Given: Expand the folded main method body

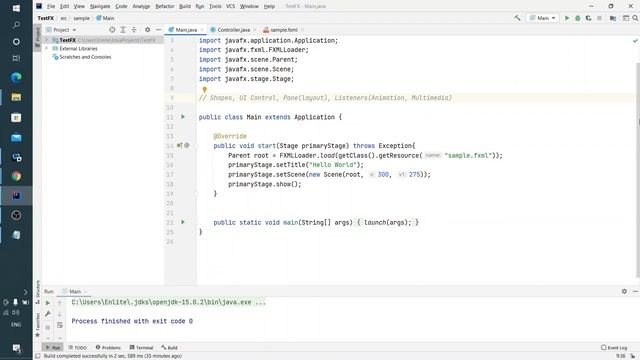Looking at the screenshot, I should (387, 222).
